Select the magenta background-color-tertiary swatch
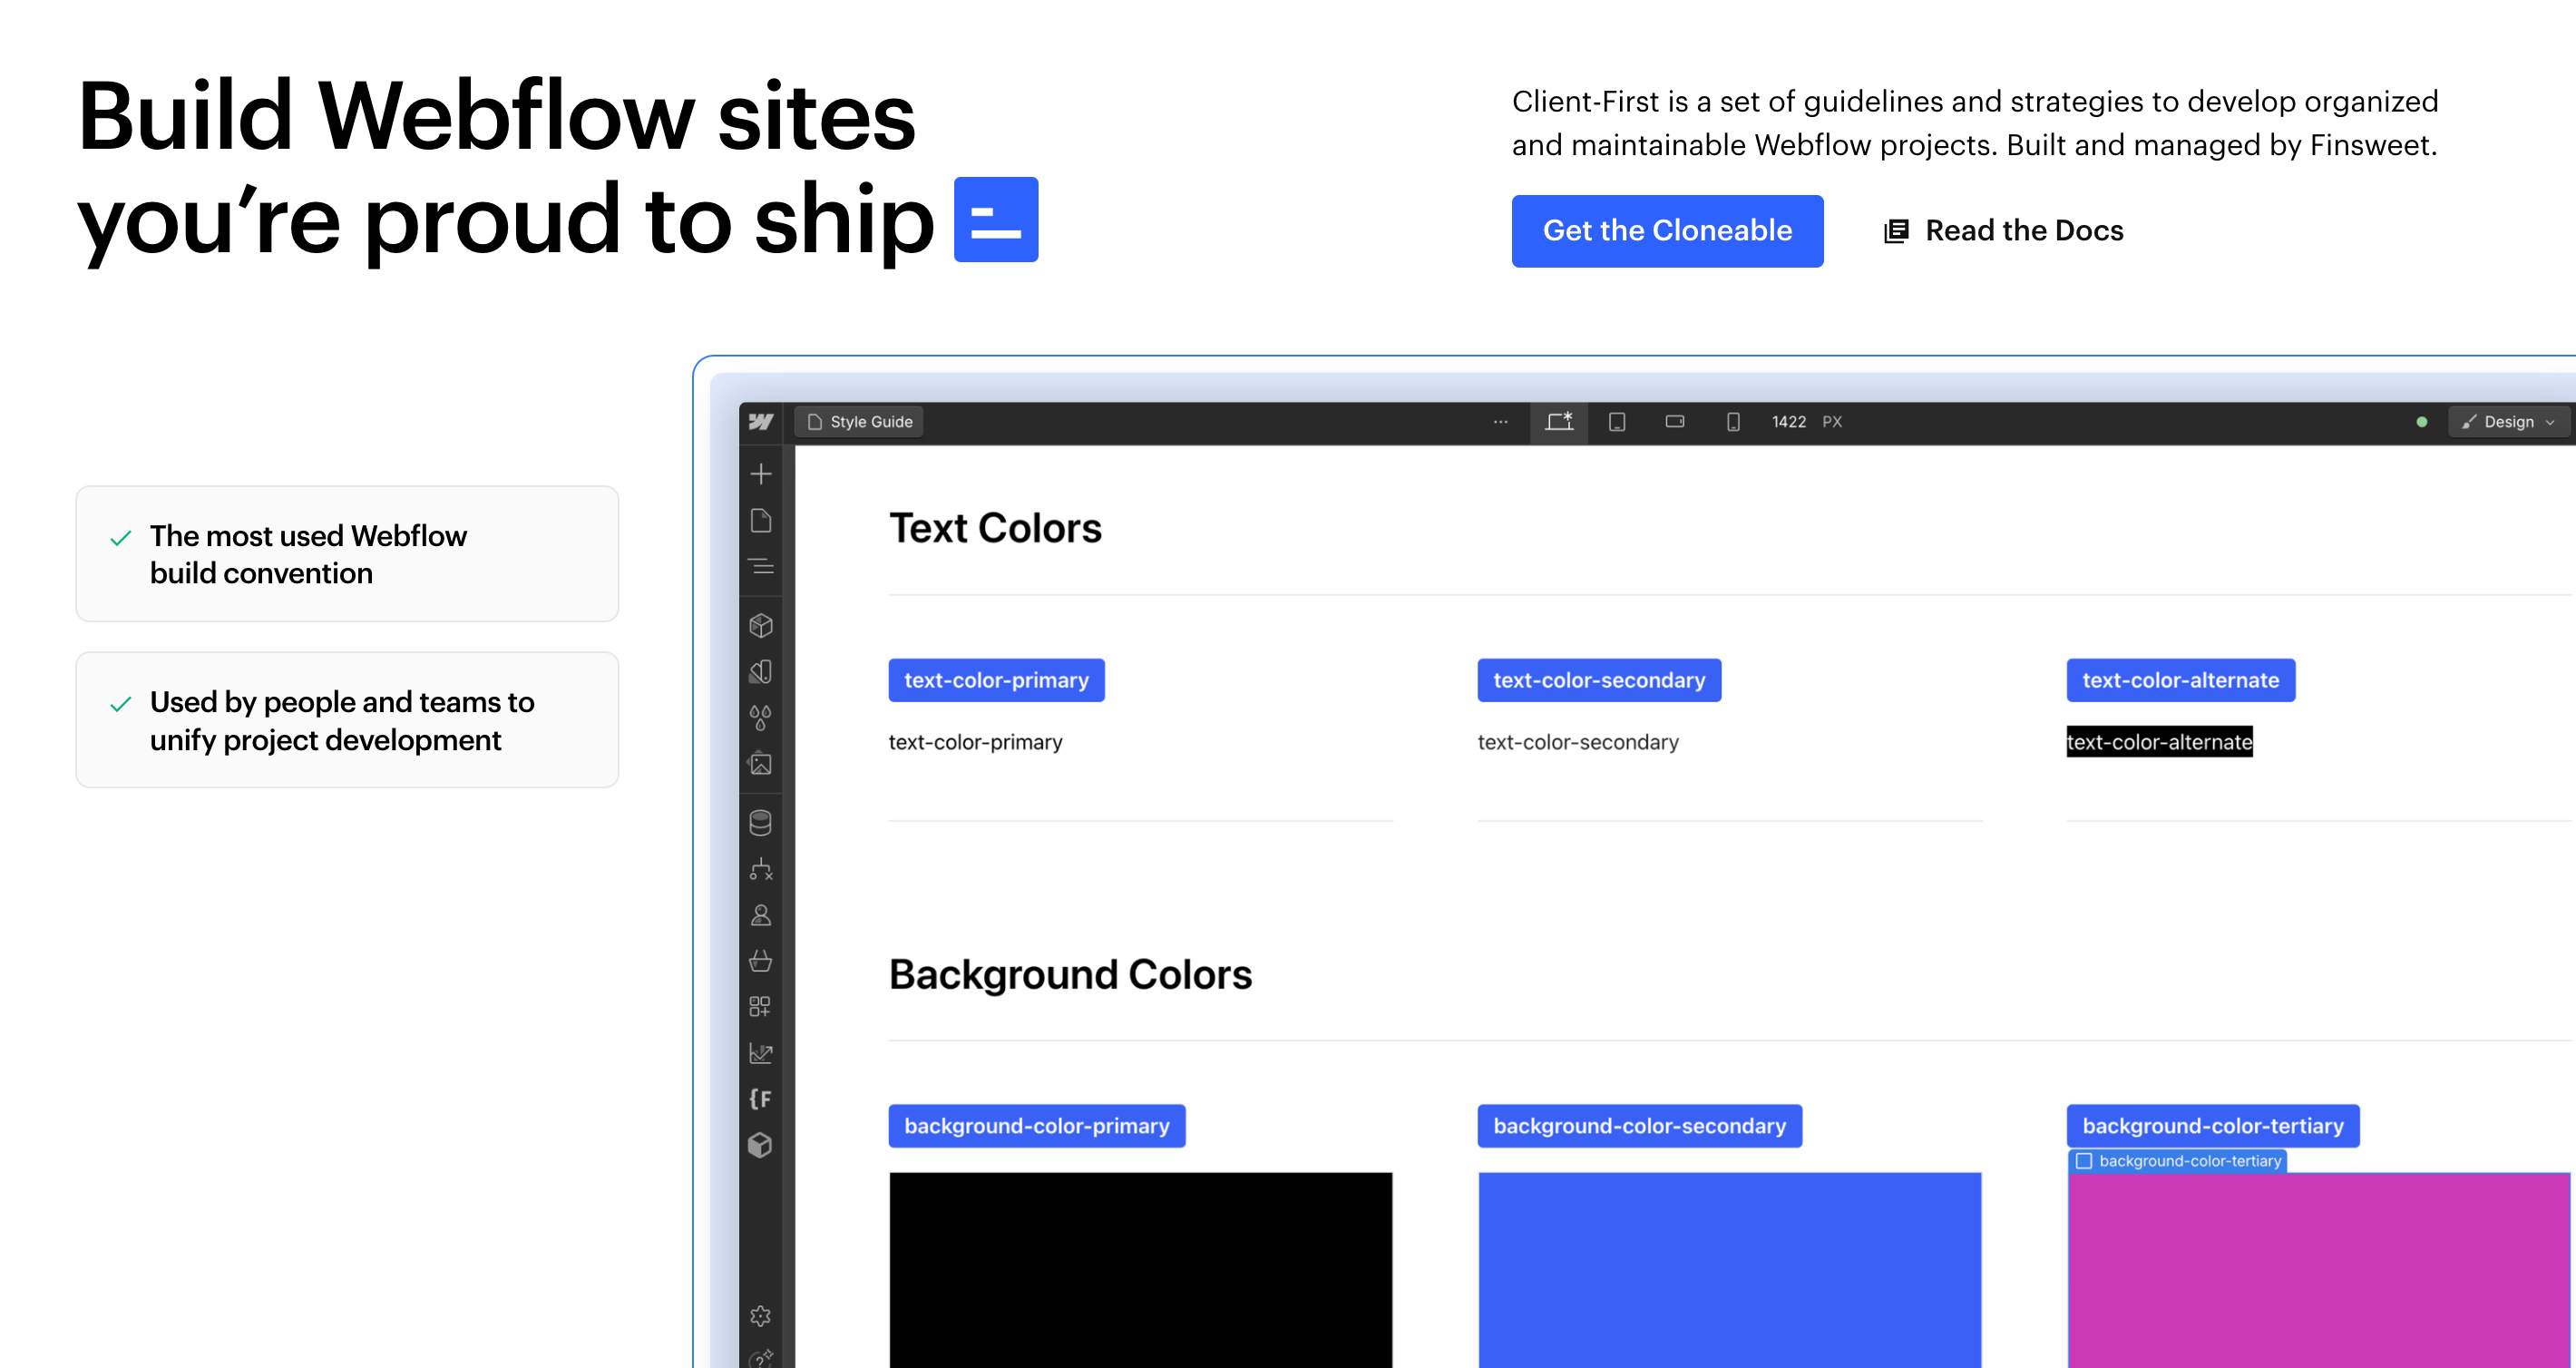 tap(2318, 1270)
